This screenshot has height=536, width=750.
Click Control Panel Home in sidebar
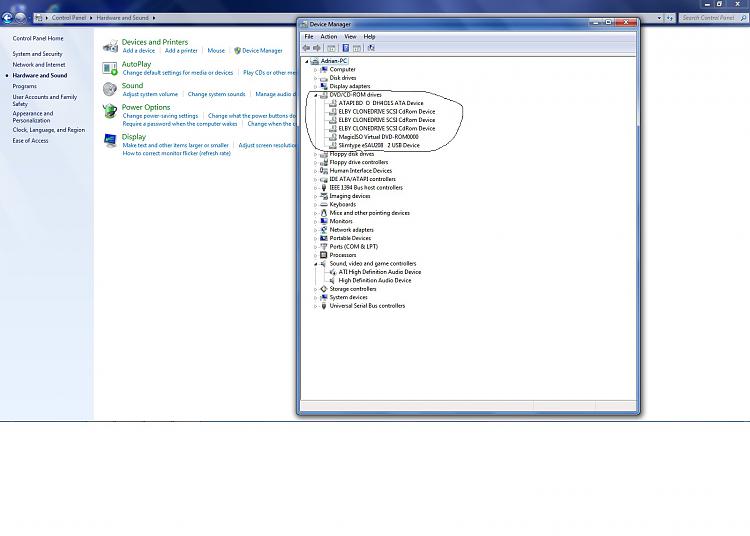[38, 38]
